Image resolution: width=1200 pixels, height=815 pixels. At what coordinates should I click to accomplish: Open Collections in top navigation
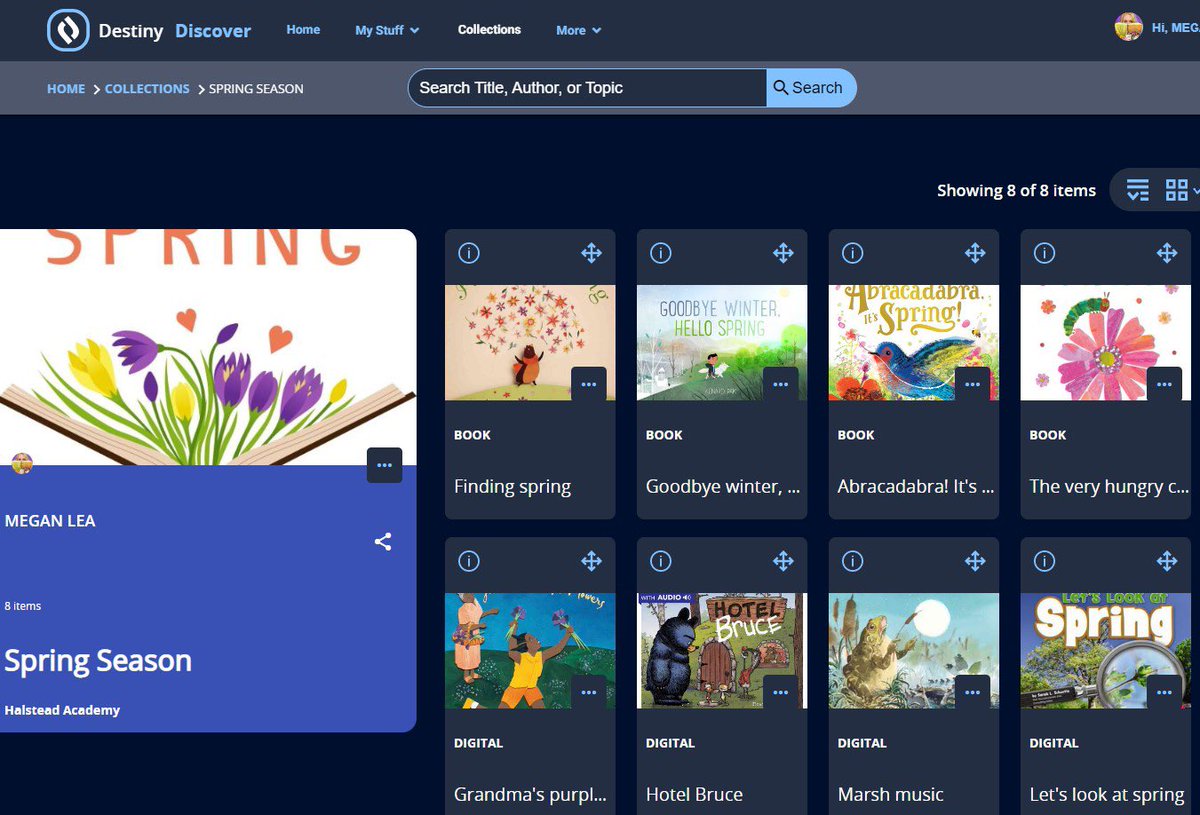point(489,30)
